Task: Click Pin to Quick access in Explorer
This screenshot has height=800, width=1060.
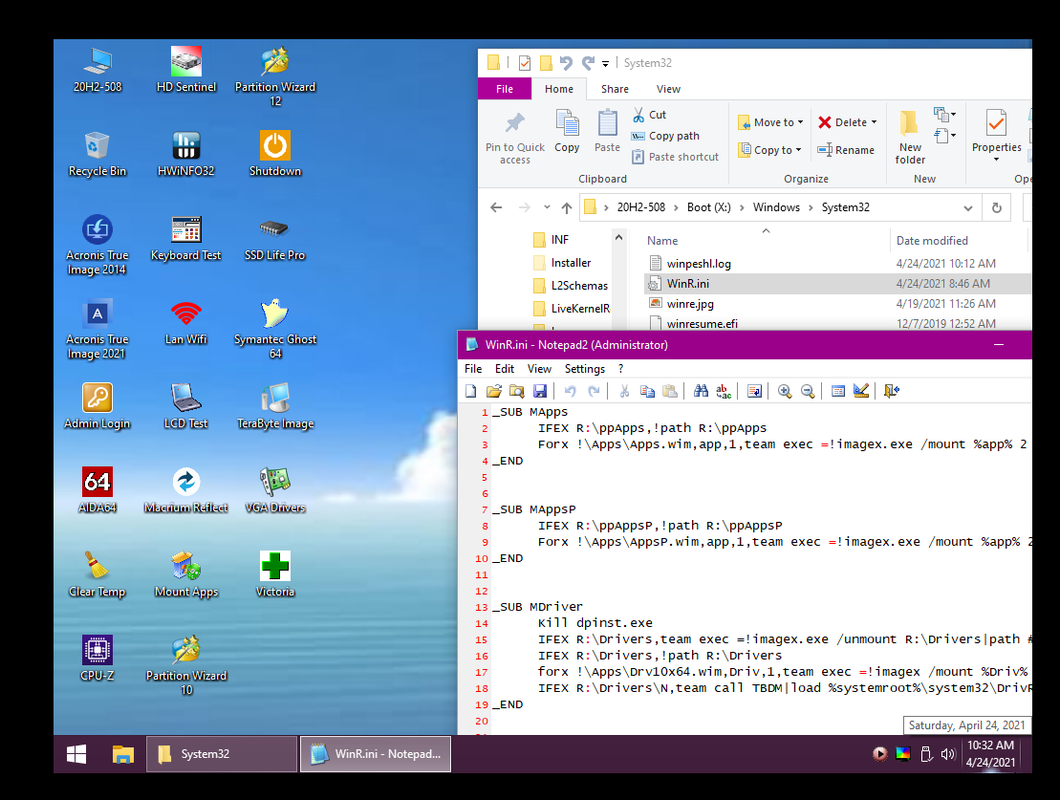Action: tap(514, 138)
